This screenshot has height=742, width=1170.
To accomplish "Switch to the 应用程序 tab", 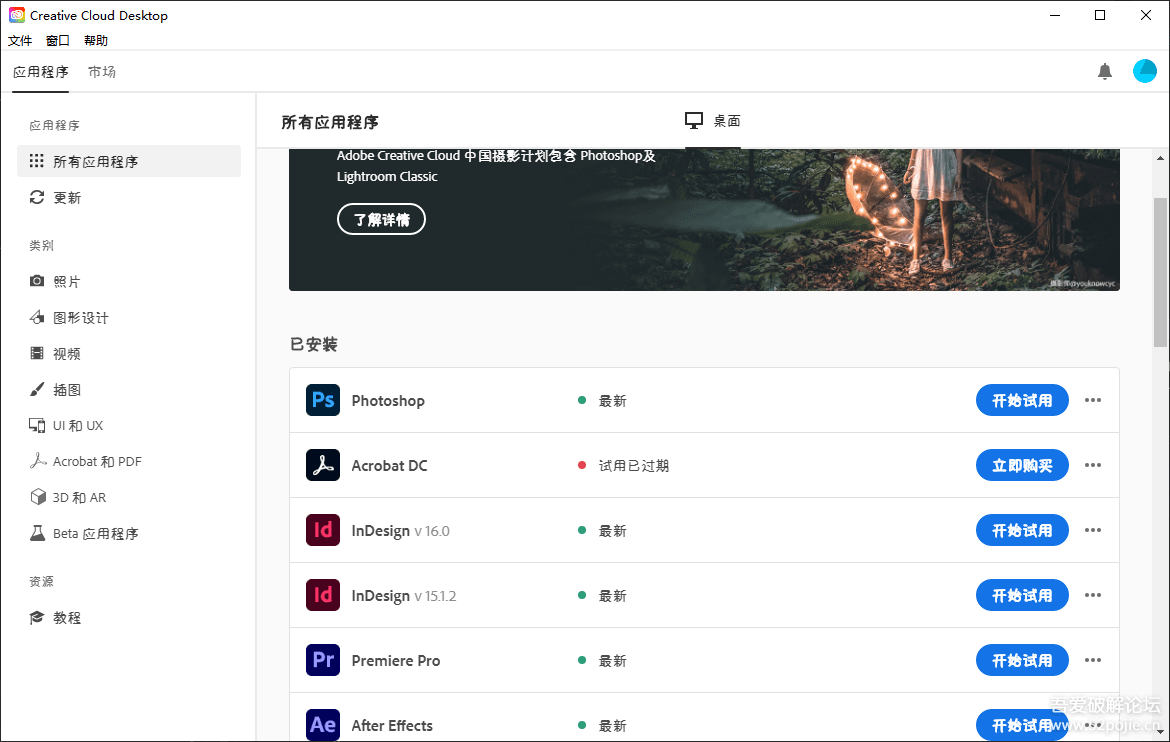I will [40, 72].
